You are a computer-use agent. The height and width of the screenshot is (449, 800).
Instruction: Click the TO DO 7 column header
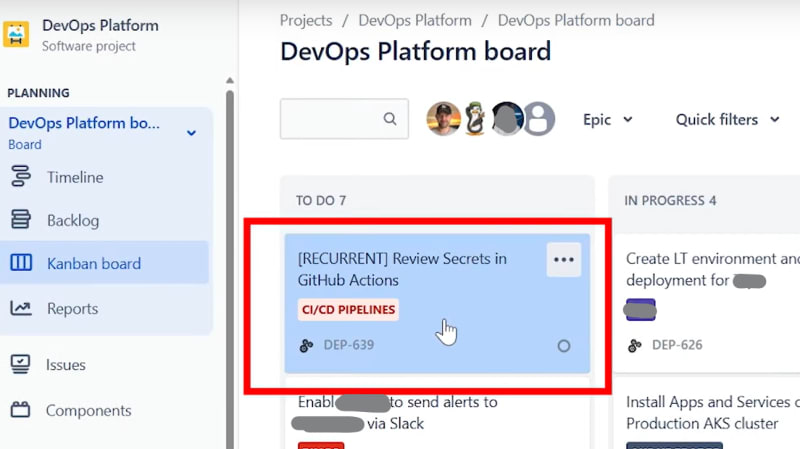tap(321, 201)
